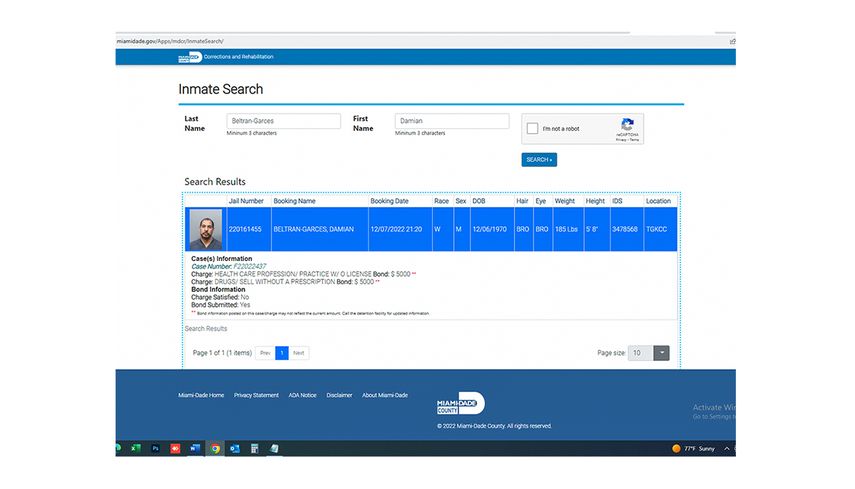Select DOB 12/06/1970 cell
The height and width of the screenshot is (489, 855).
tap(490, 230)
